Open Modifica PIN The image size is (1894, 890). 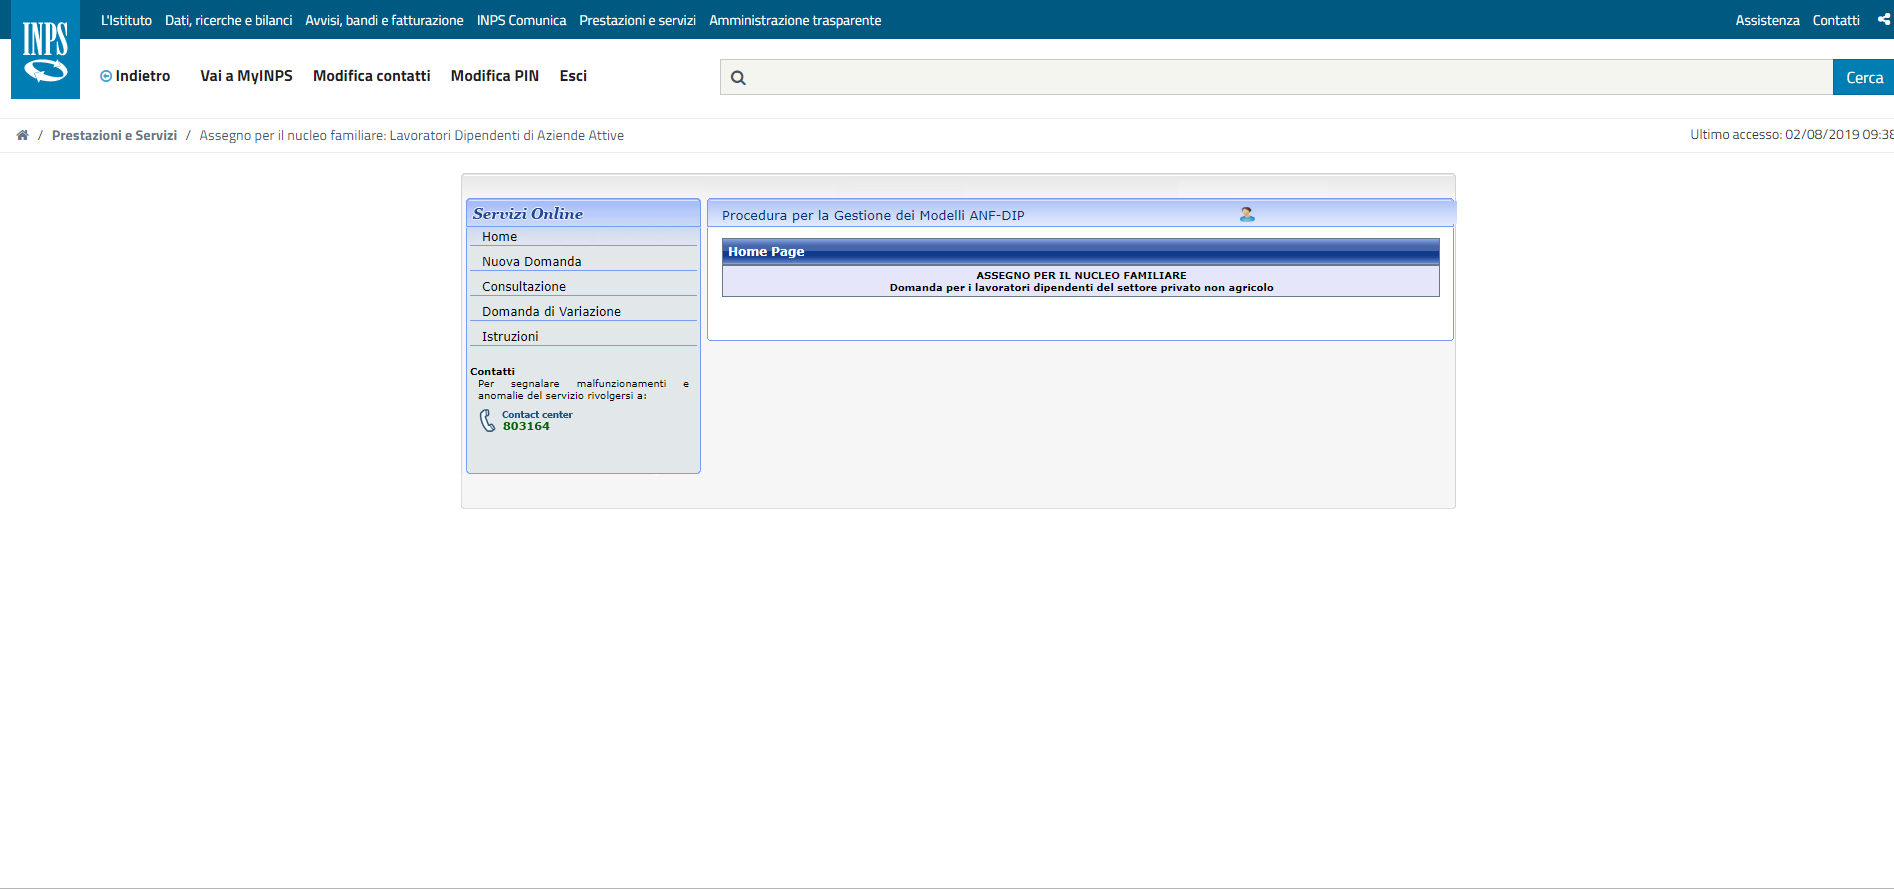coord(494,76)
